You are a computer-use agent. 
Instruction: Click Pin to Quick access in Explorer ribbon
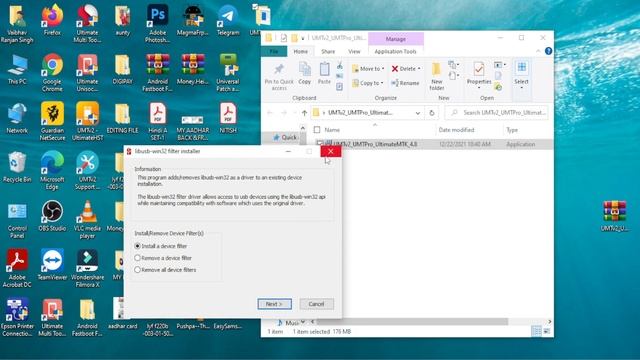coord(279,77)
